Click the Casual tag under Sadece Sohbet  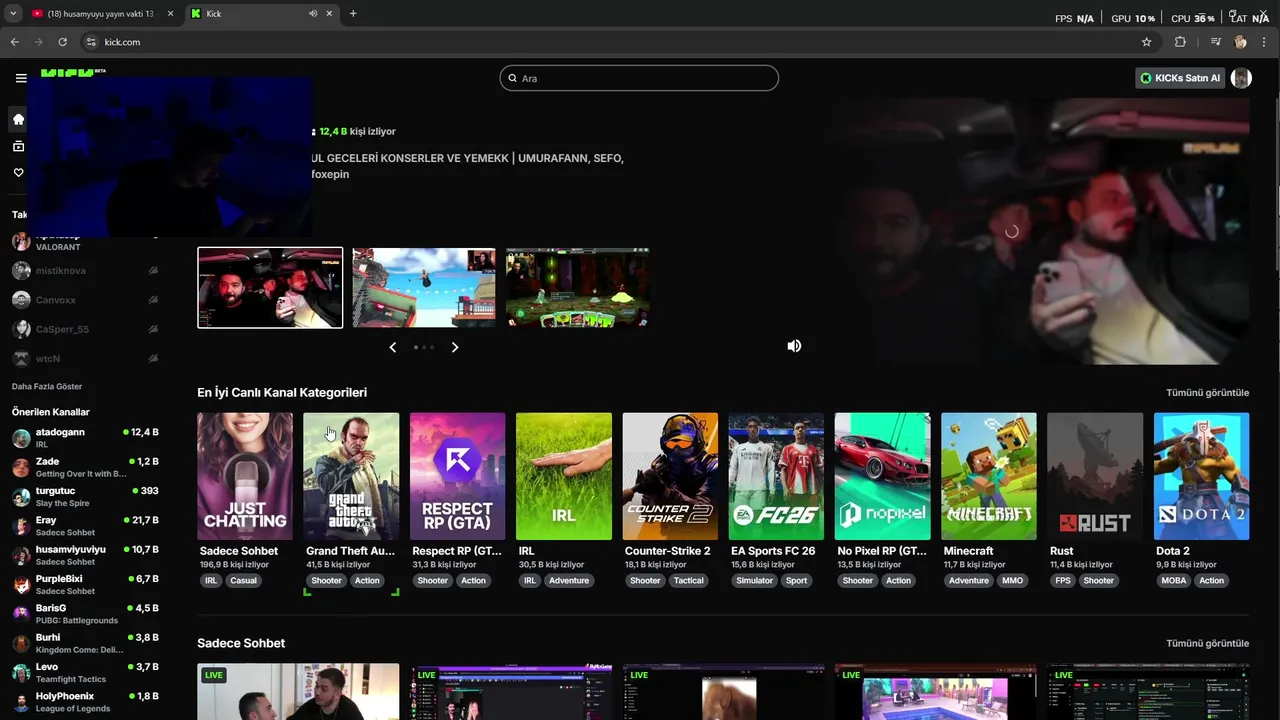[x=243, y=580]
